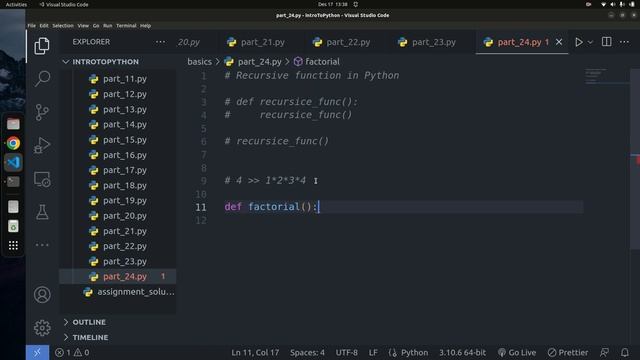Open part_11.py in explorer
Viewport: 640px width, 360px height.
[x=118, y=79]
